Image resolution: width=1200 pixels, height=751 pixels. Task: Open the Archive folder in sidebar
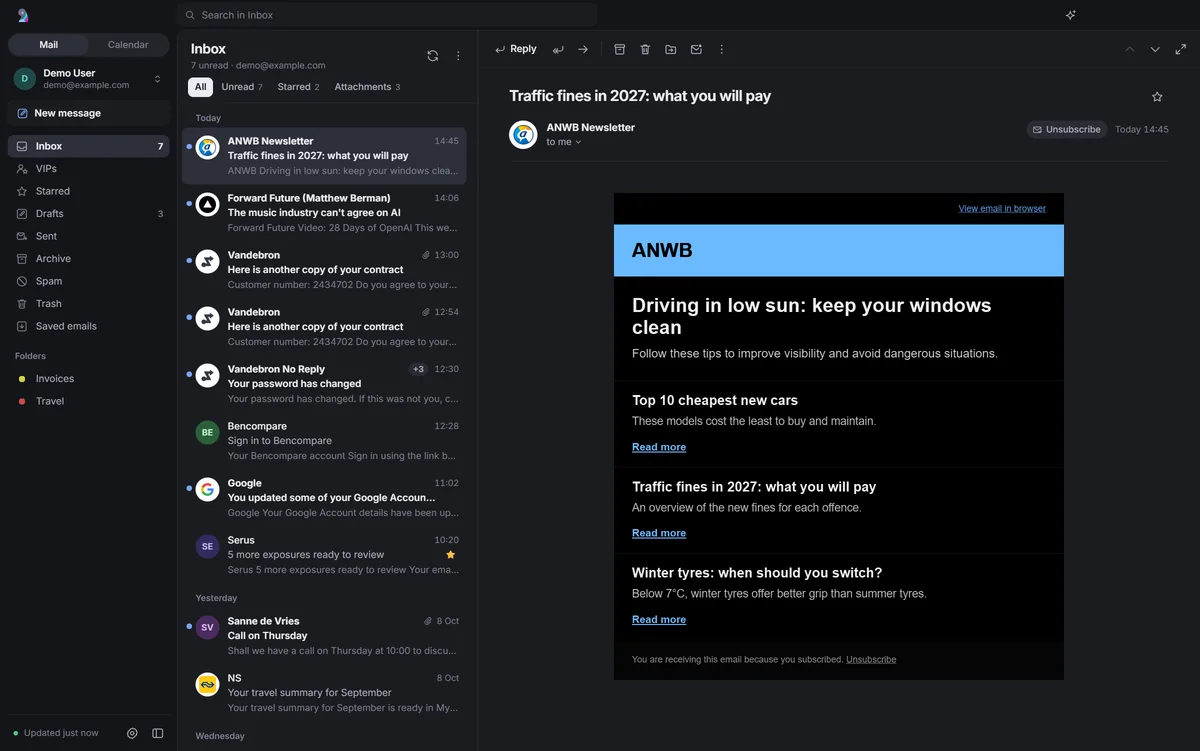(88, 259)
